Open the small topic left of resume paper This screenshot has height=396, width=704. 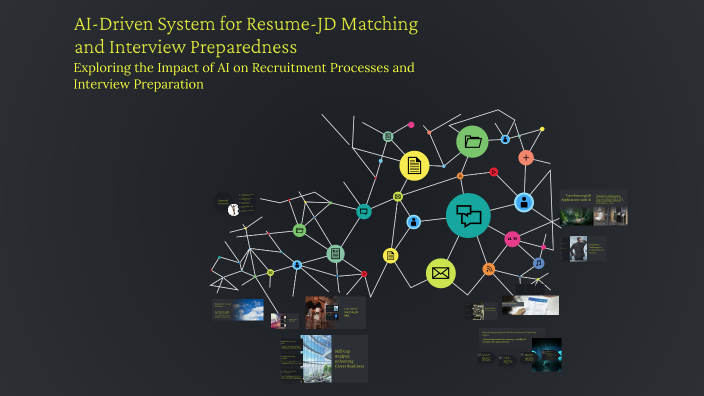[481, 311]
